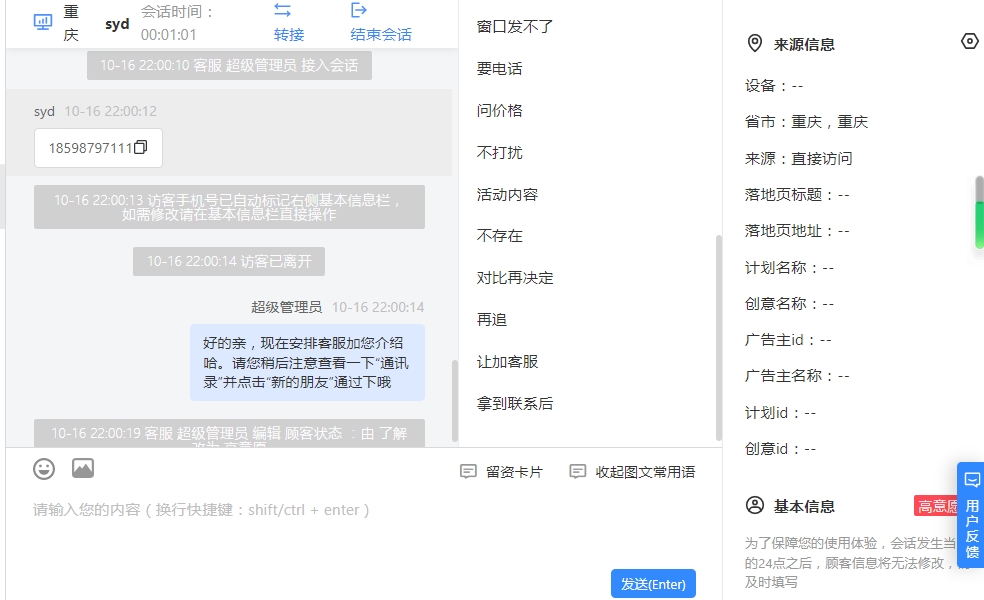Click the 会话时间 00:01:01 timer
Screen dimensions: 984x600
[x=177, y=23]
